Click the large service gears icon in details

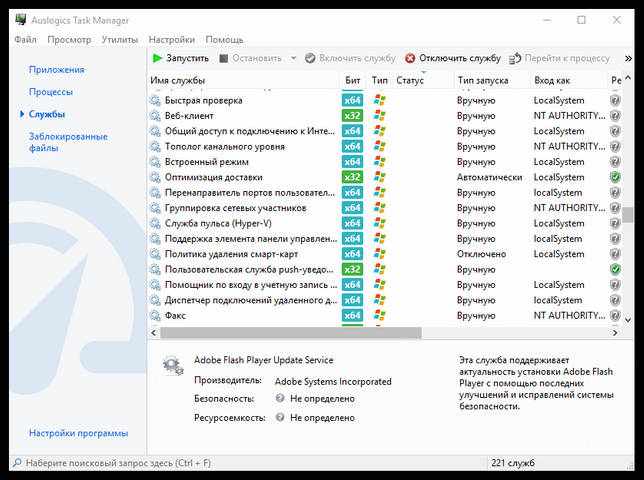pyautogui.click(x=172, y=365)
